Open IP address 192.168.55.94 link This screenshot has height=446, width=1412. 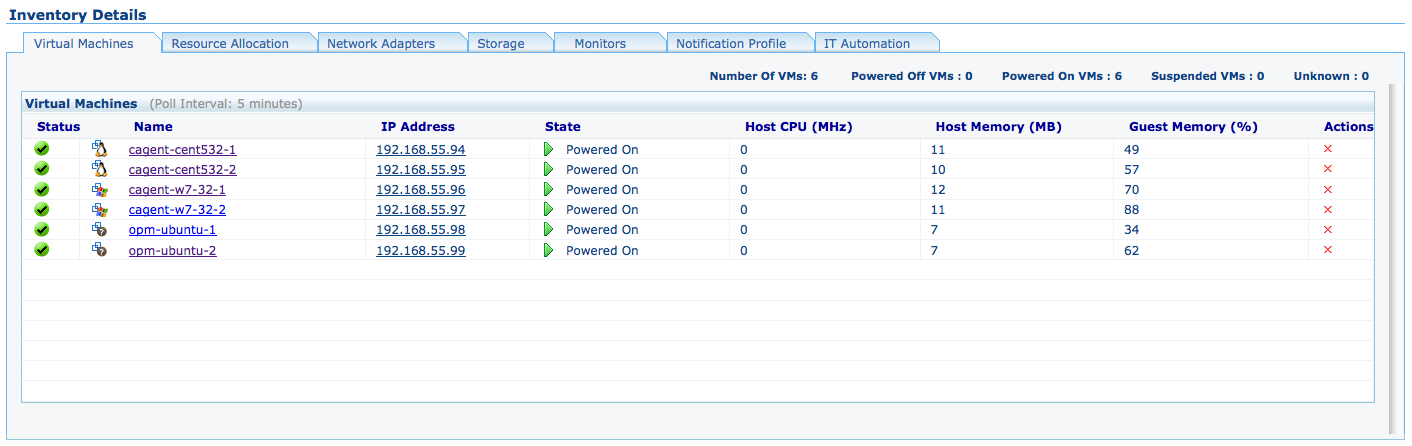[x=420, y=149]
